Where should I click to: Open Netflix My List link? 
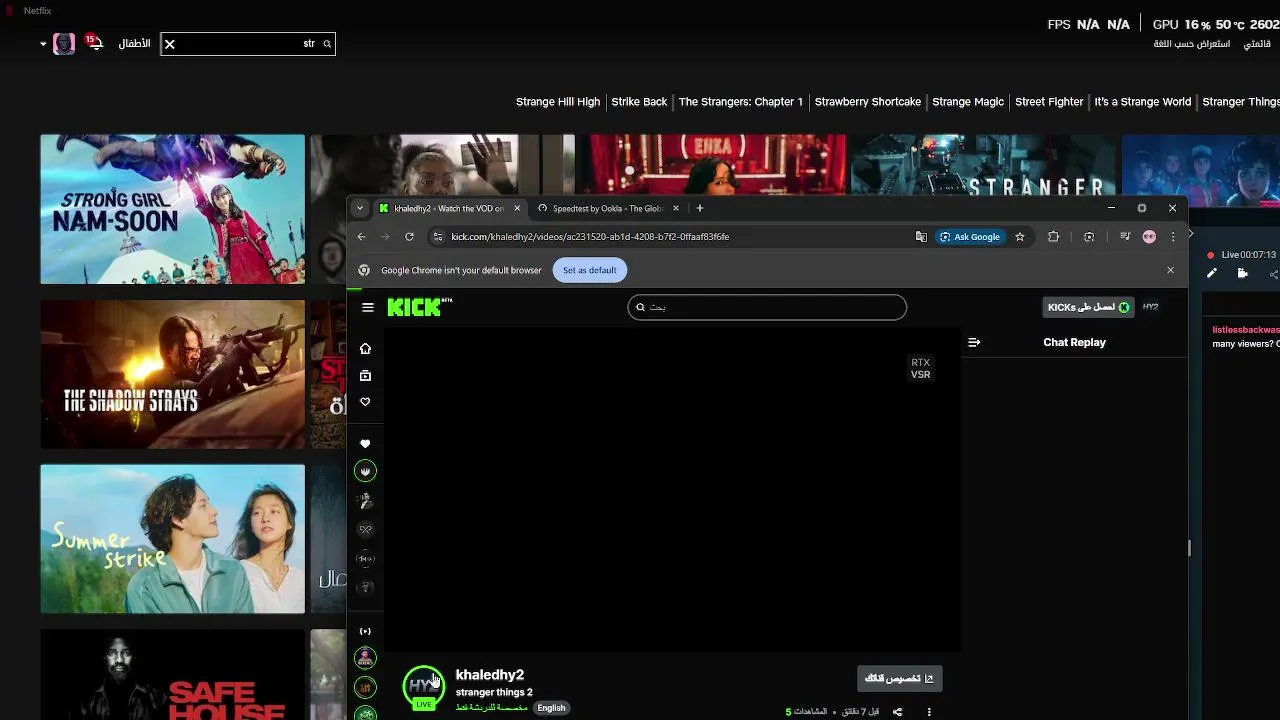point(1257,44)
